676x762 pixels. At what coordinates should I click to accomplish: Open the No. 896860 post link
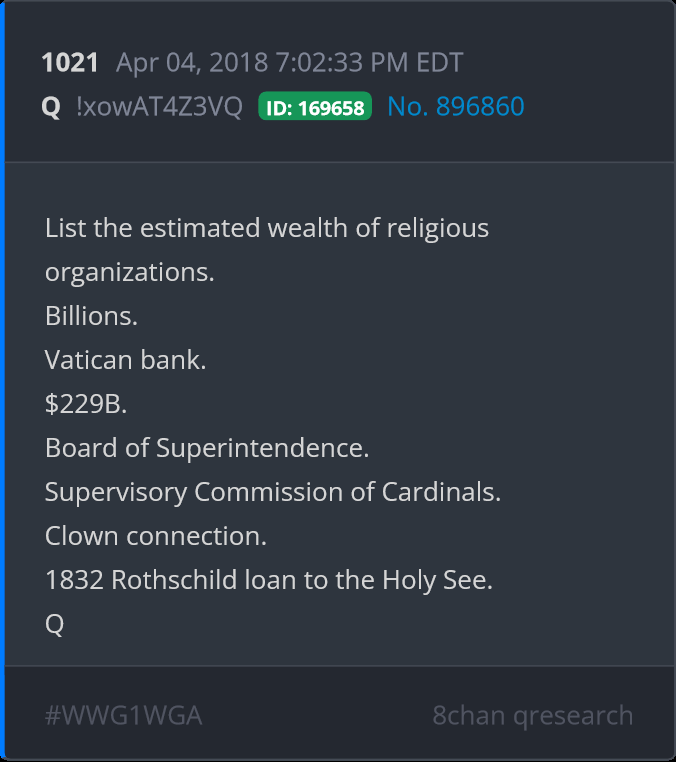point(456,106)
